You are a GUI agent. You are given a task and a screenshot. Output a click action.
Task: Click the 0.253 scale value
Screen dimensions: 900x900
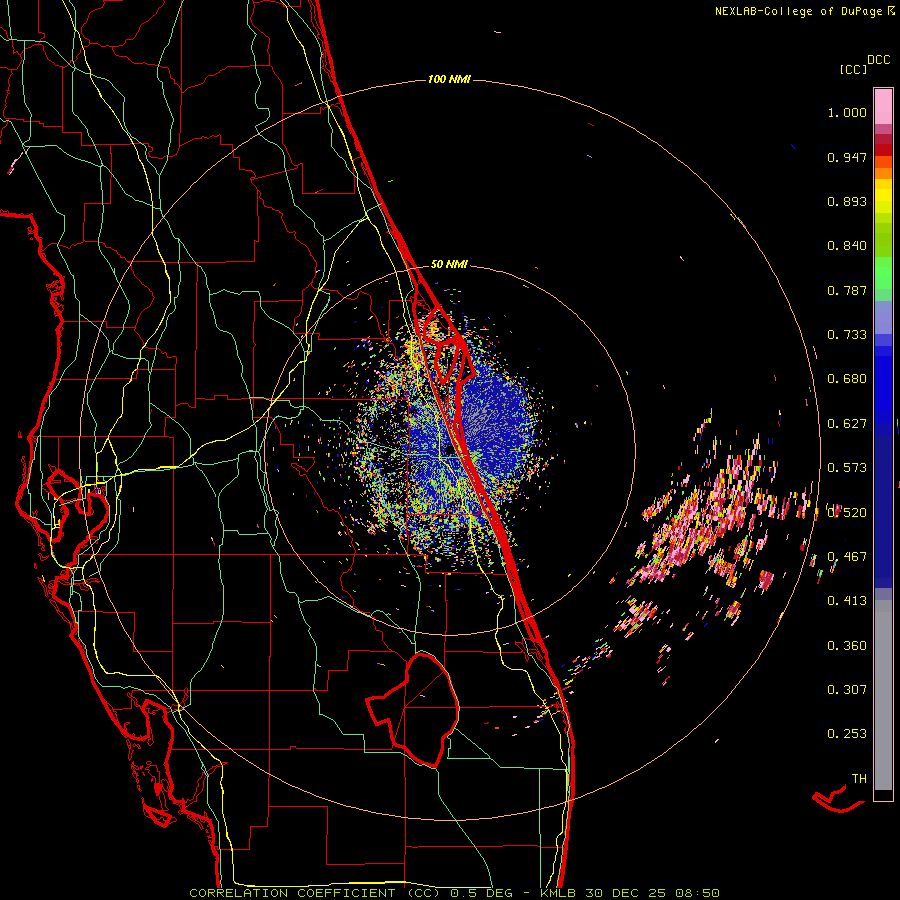coord(847,734)
